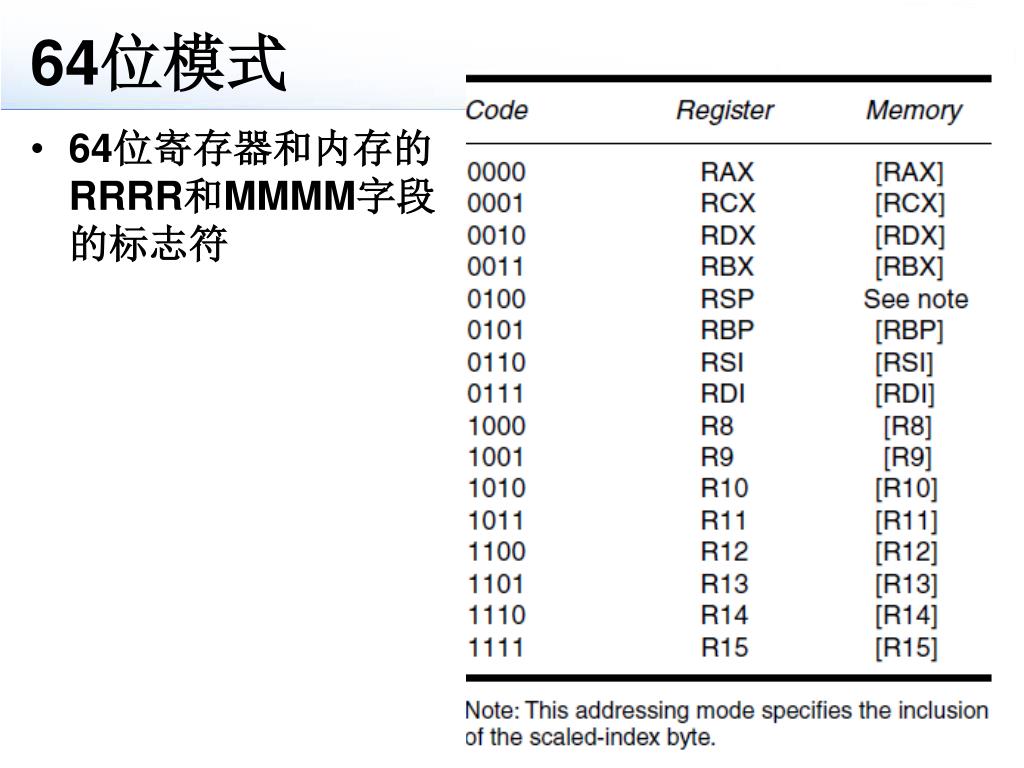The height and width of the screenshot is (768, 1024).
Task: Select register cell "R10"
Action: click(x=724, y=488)
